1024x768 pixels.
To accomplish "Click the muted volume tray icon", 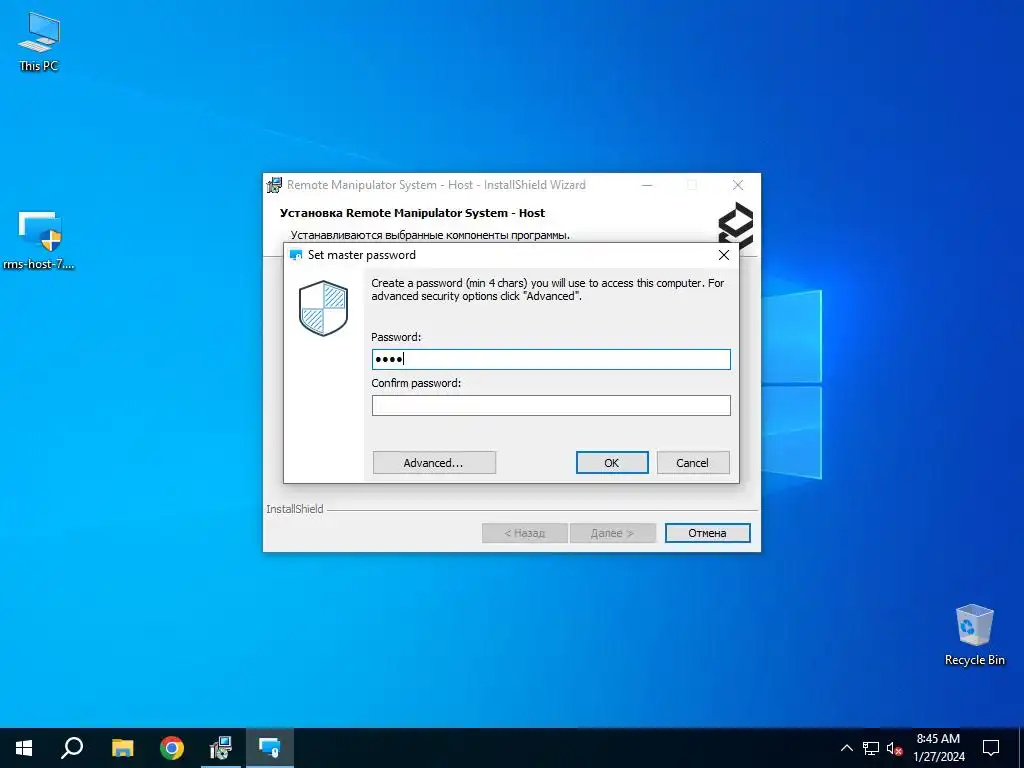I will pos(894,748).
